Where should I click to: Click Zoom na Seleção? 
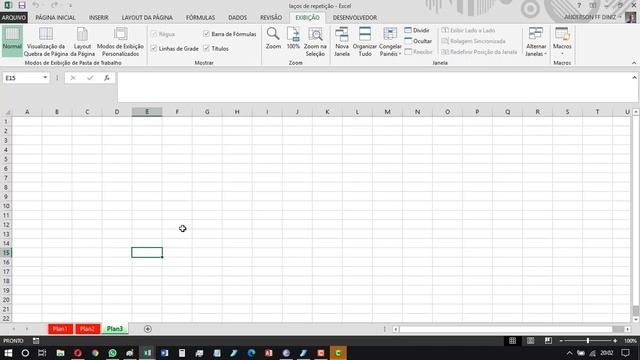click(315, 42)
